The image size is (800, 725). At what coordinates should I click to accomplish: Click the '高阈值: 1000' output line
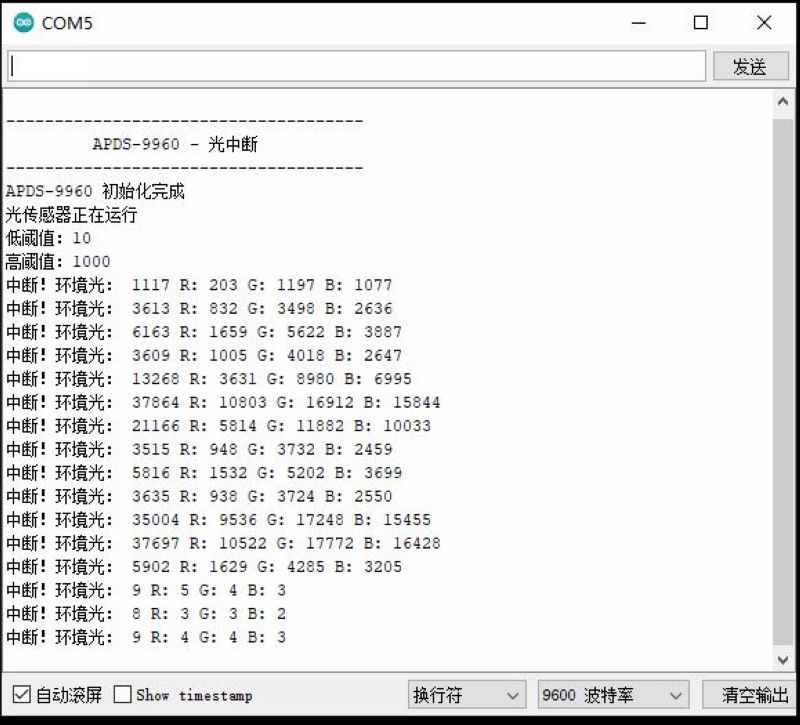pos(57,261)
